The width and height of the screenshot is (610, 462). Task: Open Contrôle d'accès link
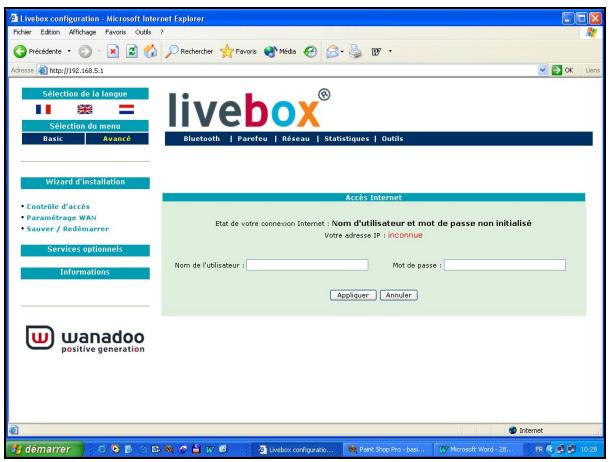58,206
